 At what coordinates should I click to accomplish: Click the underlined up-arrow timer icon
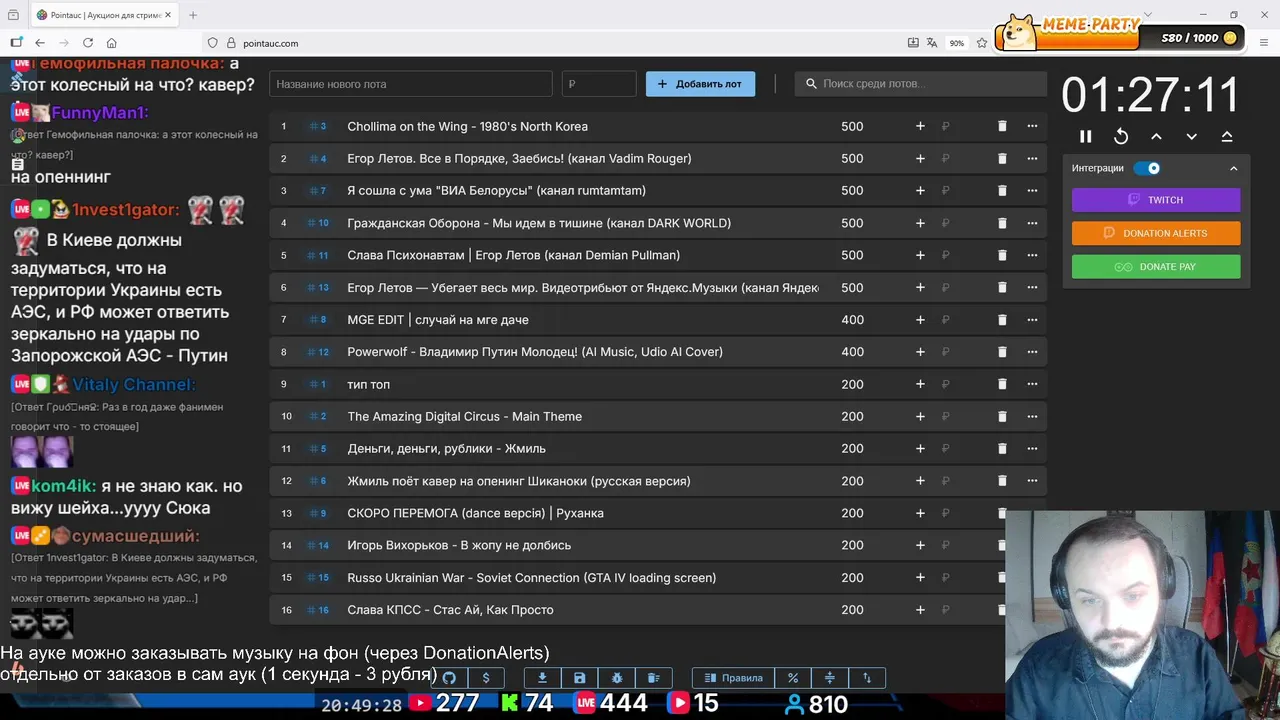pos(1227,136)
